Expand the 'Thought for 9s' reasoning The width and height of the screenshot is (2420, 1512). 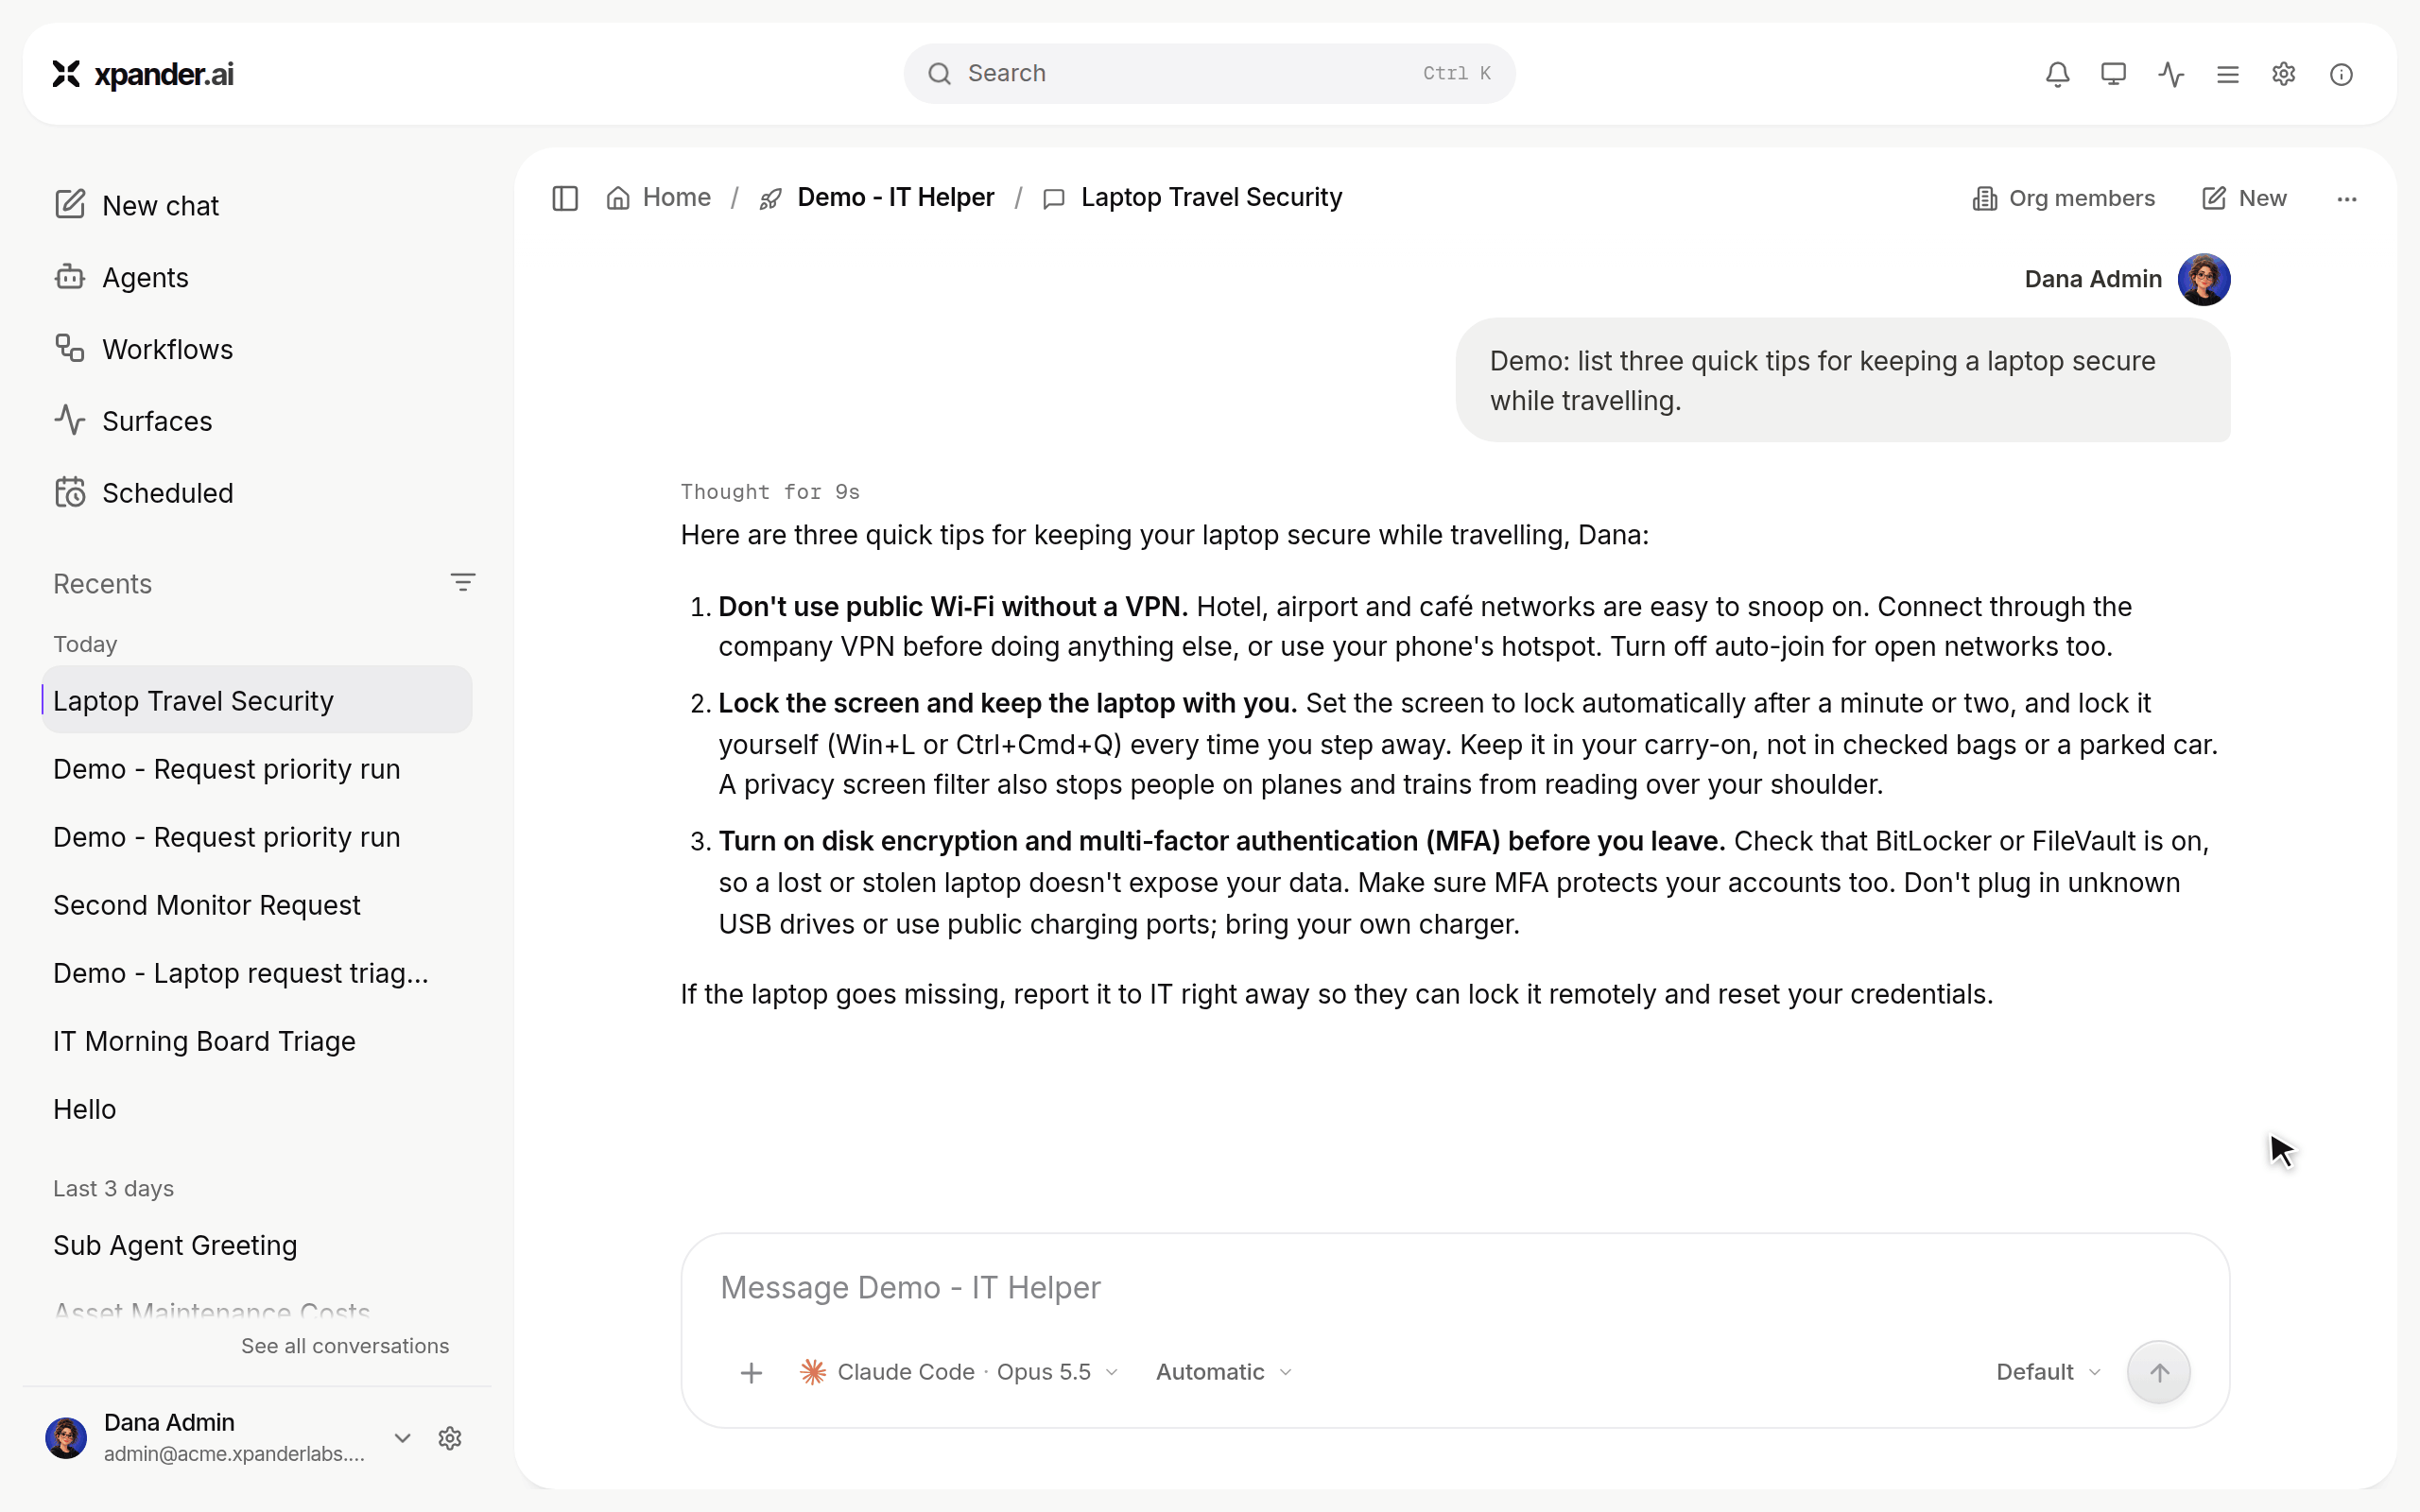770,492
